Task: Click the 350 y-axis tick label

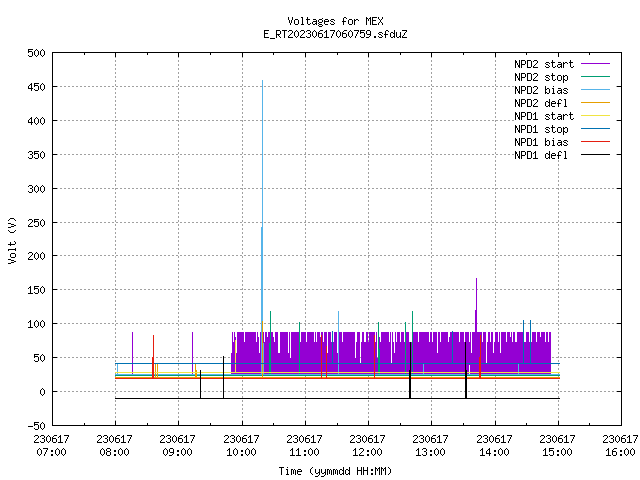Action: click(36, 155)
